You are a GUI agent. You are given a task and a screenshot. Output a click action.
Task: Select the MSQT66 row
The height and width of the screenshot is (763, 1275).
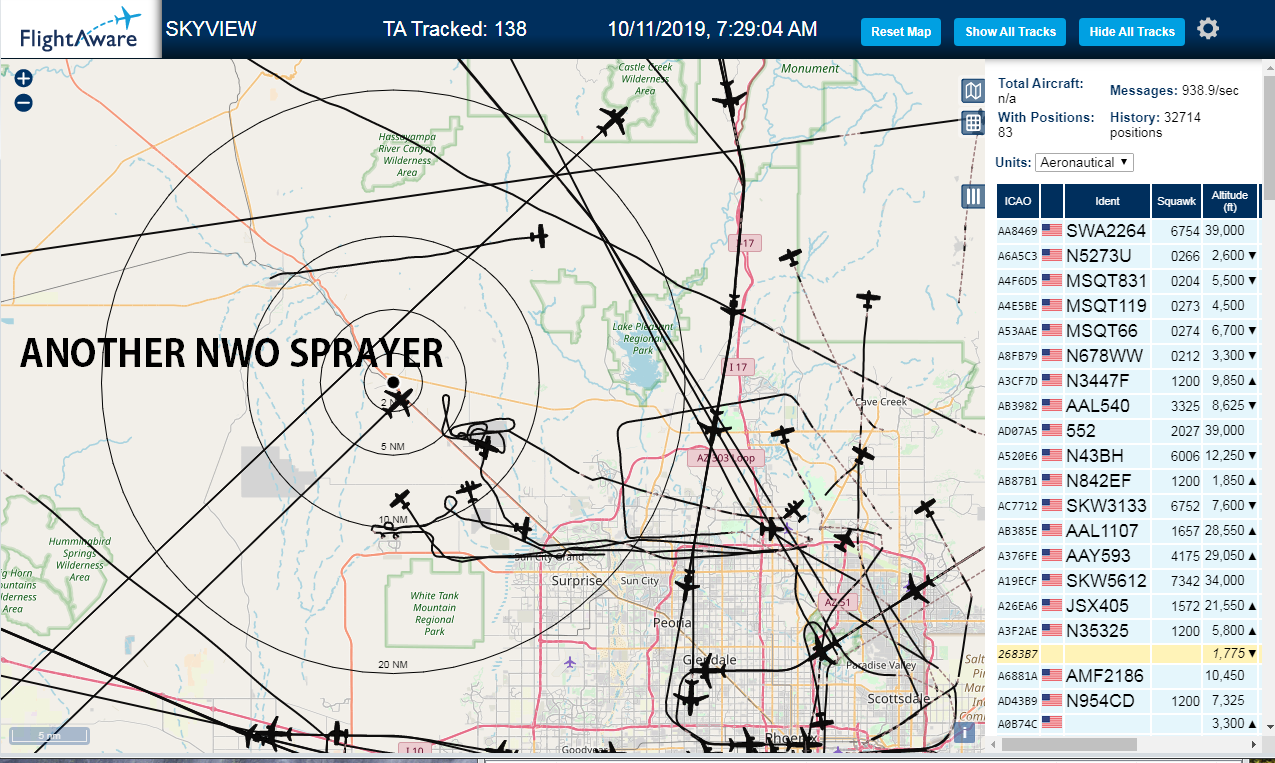[x=1127, y=330]
